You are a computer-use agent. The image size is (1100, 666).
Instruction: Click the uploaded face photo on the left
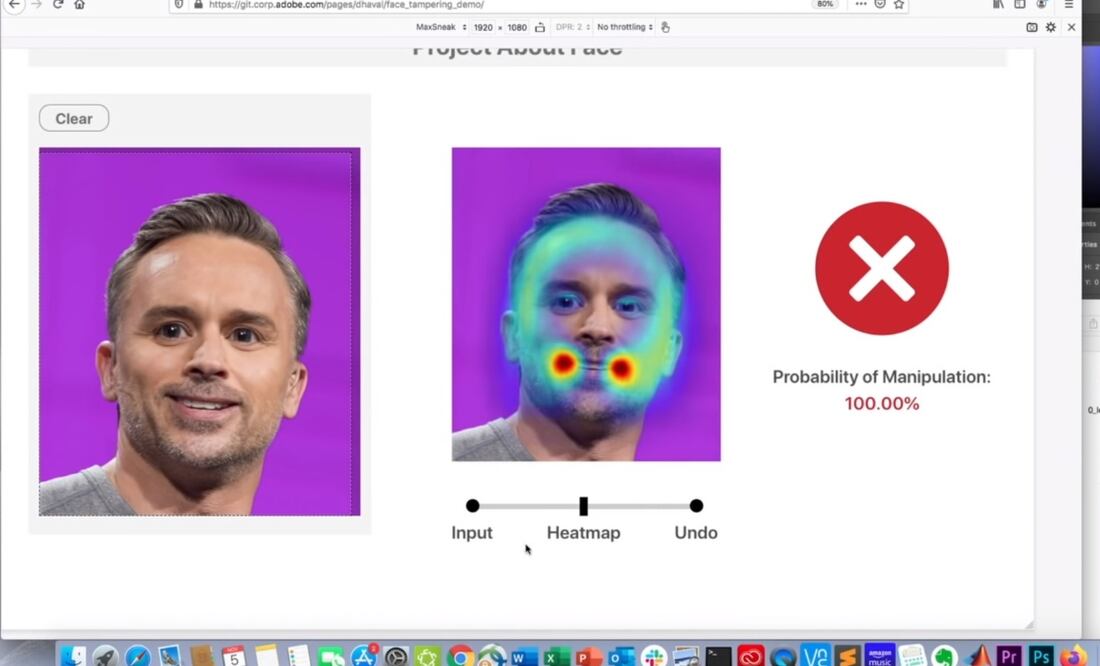click(x=199, y=332)
